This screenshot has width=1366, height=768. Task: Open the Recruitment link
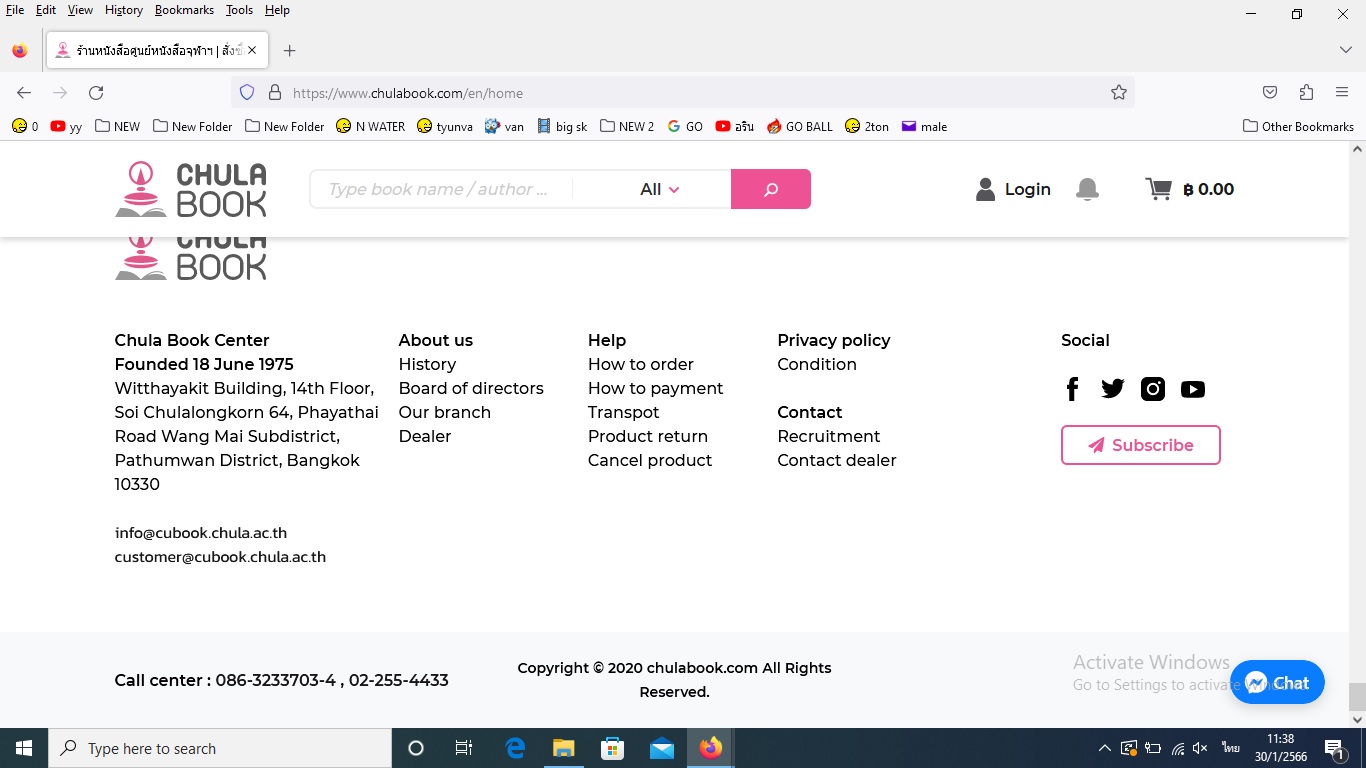pyautogui.click(x=829, y=436)
